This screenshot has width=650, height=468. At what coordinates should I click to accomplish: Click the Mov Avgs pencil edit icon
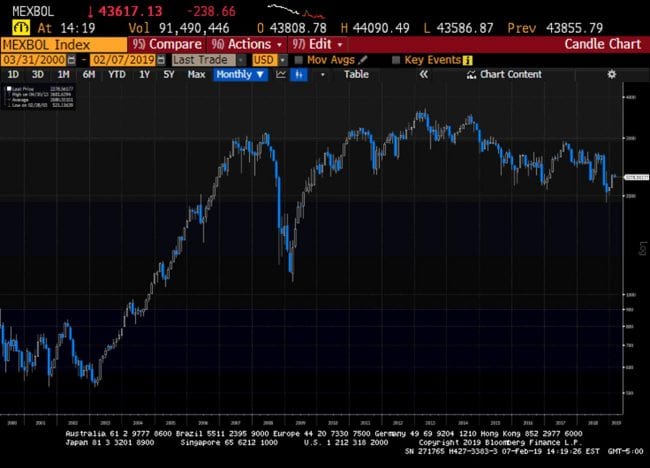pyautogui.click(x=364, y=60)
